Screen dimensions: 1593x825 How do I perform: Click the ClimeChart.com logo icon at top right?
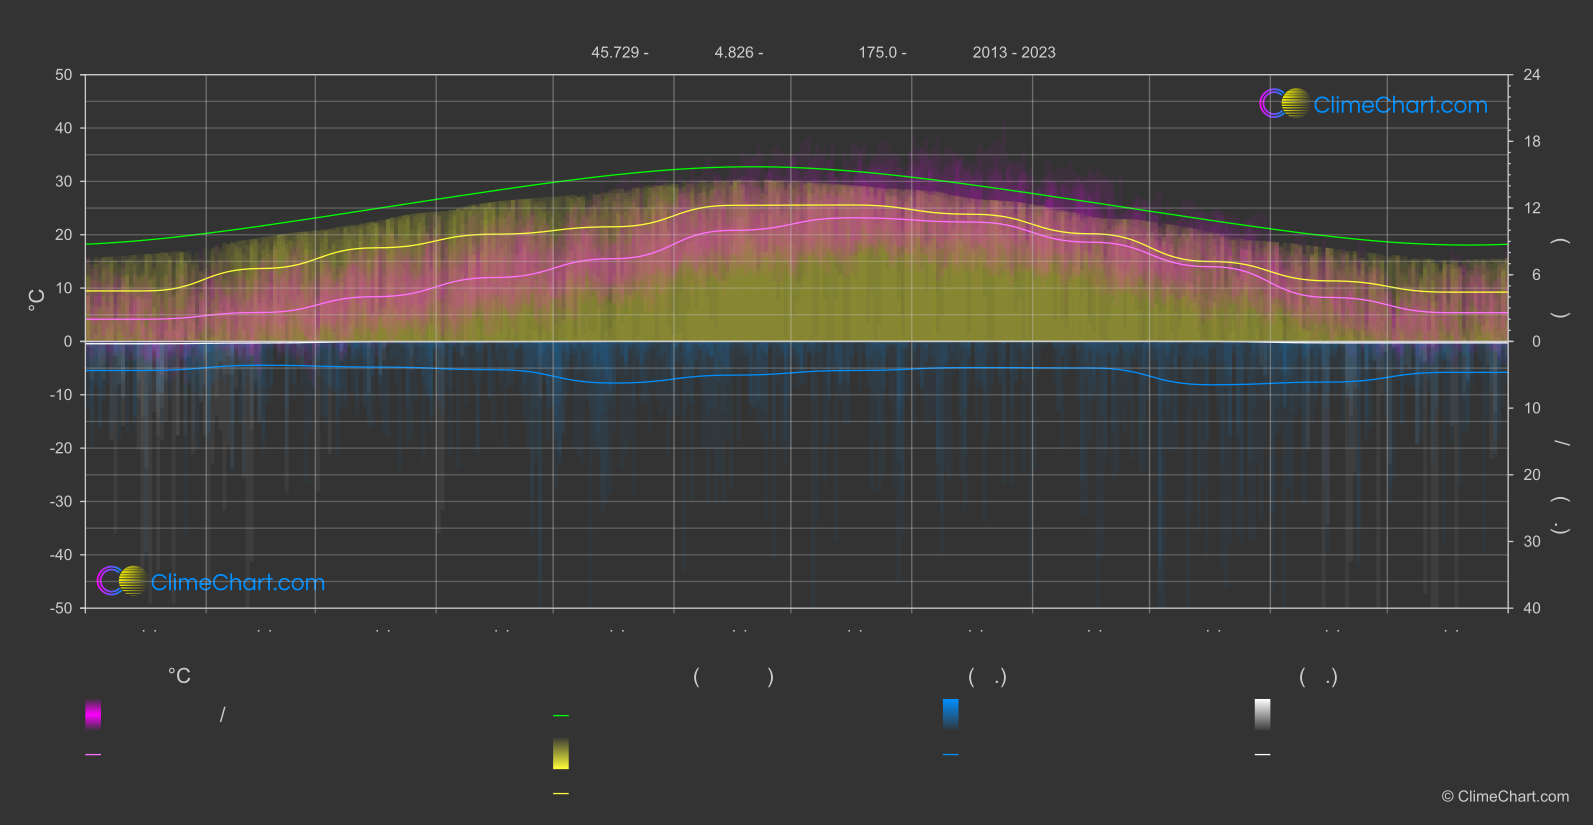point(1285,103)
